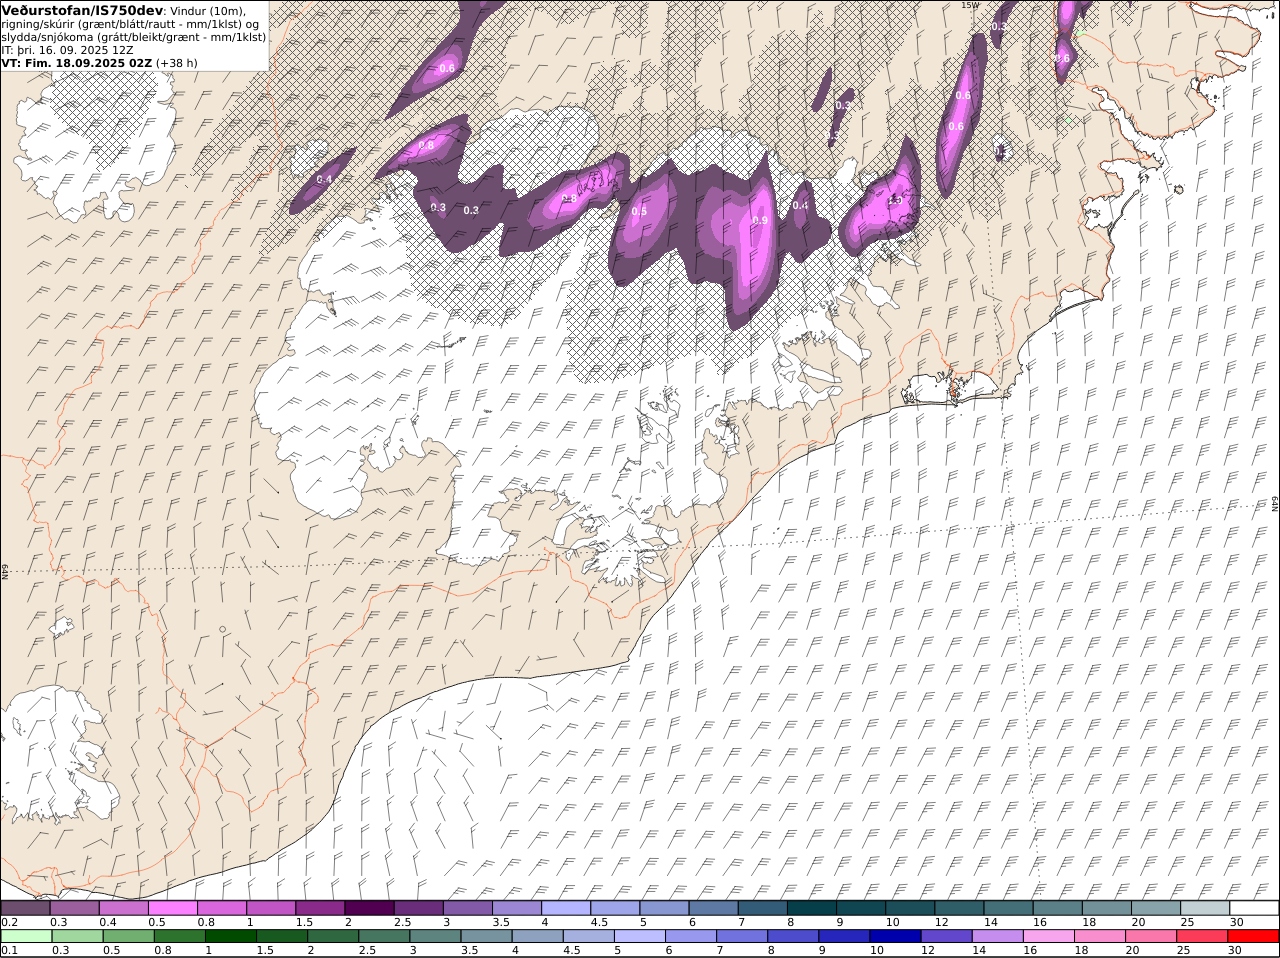Click the 15W longitude label at the top edge
Viewport: 1280px width, 958px height.
pos(969,5)
